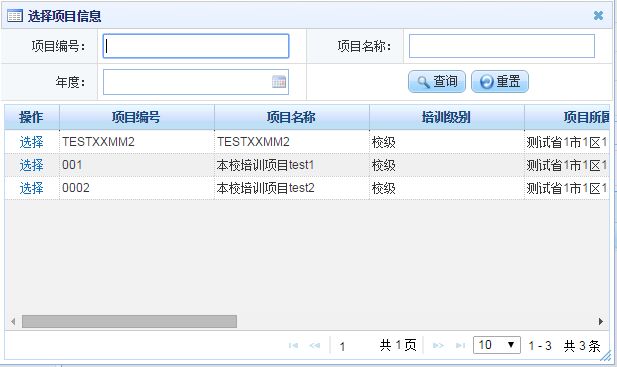Click the table icon beside 选择项目信息 title

pyautogui.click(x=15, y=16)
